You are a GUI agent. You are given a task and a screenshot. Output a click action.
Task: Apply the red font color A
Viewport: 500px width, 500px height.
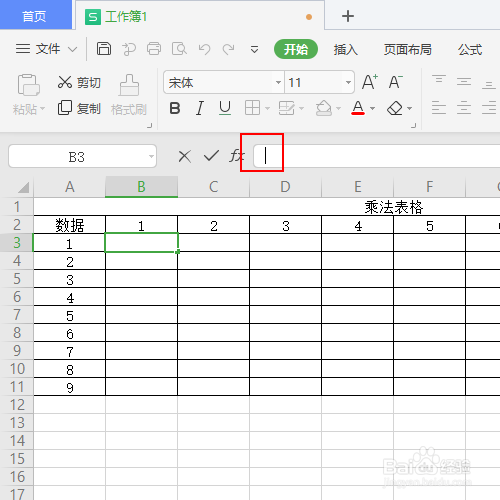(x=358, y=108)
